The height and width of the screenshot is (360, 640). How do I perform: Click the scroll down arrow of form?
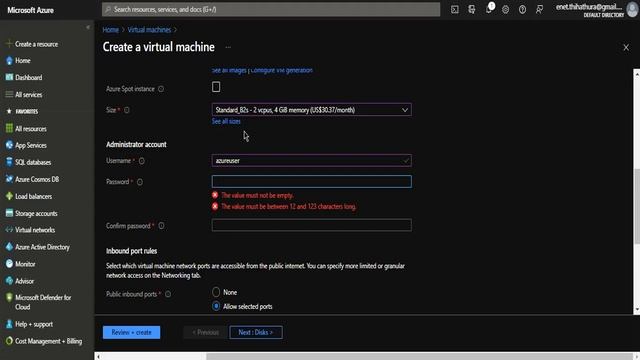coord(637,310)
